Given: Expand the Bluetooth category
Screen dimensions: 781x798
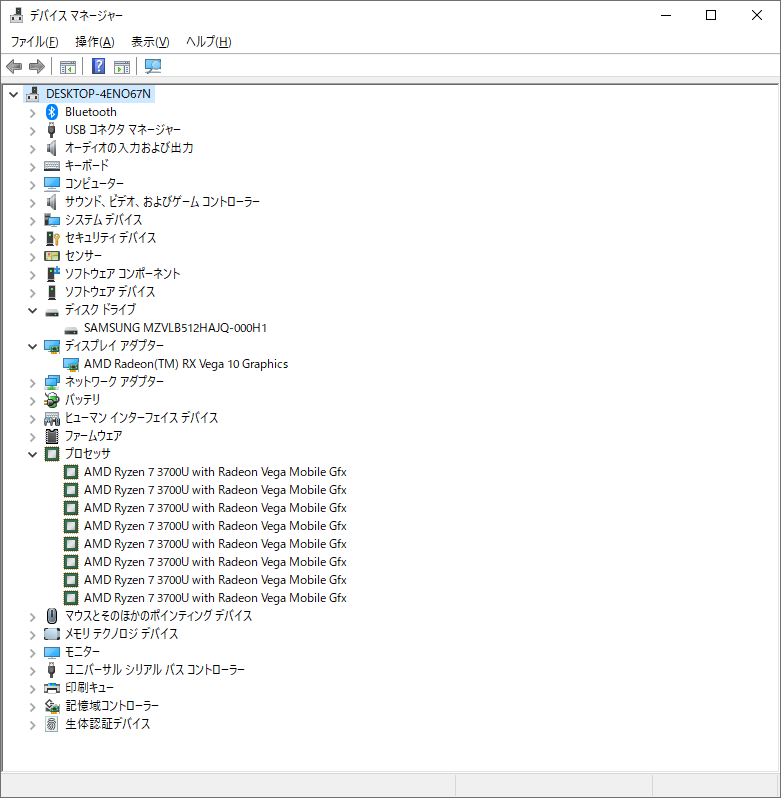Looking at the screenshot, I should (33, 112).
